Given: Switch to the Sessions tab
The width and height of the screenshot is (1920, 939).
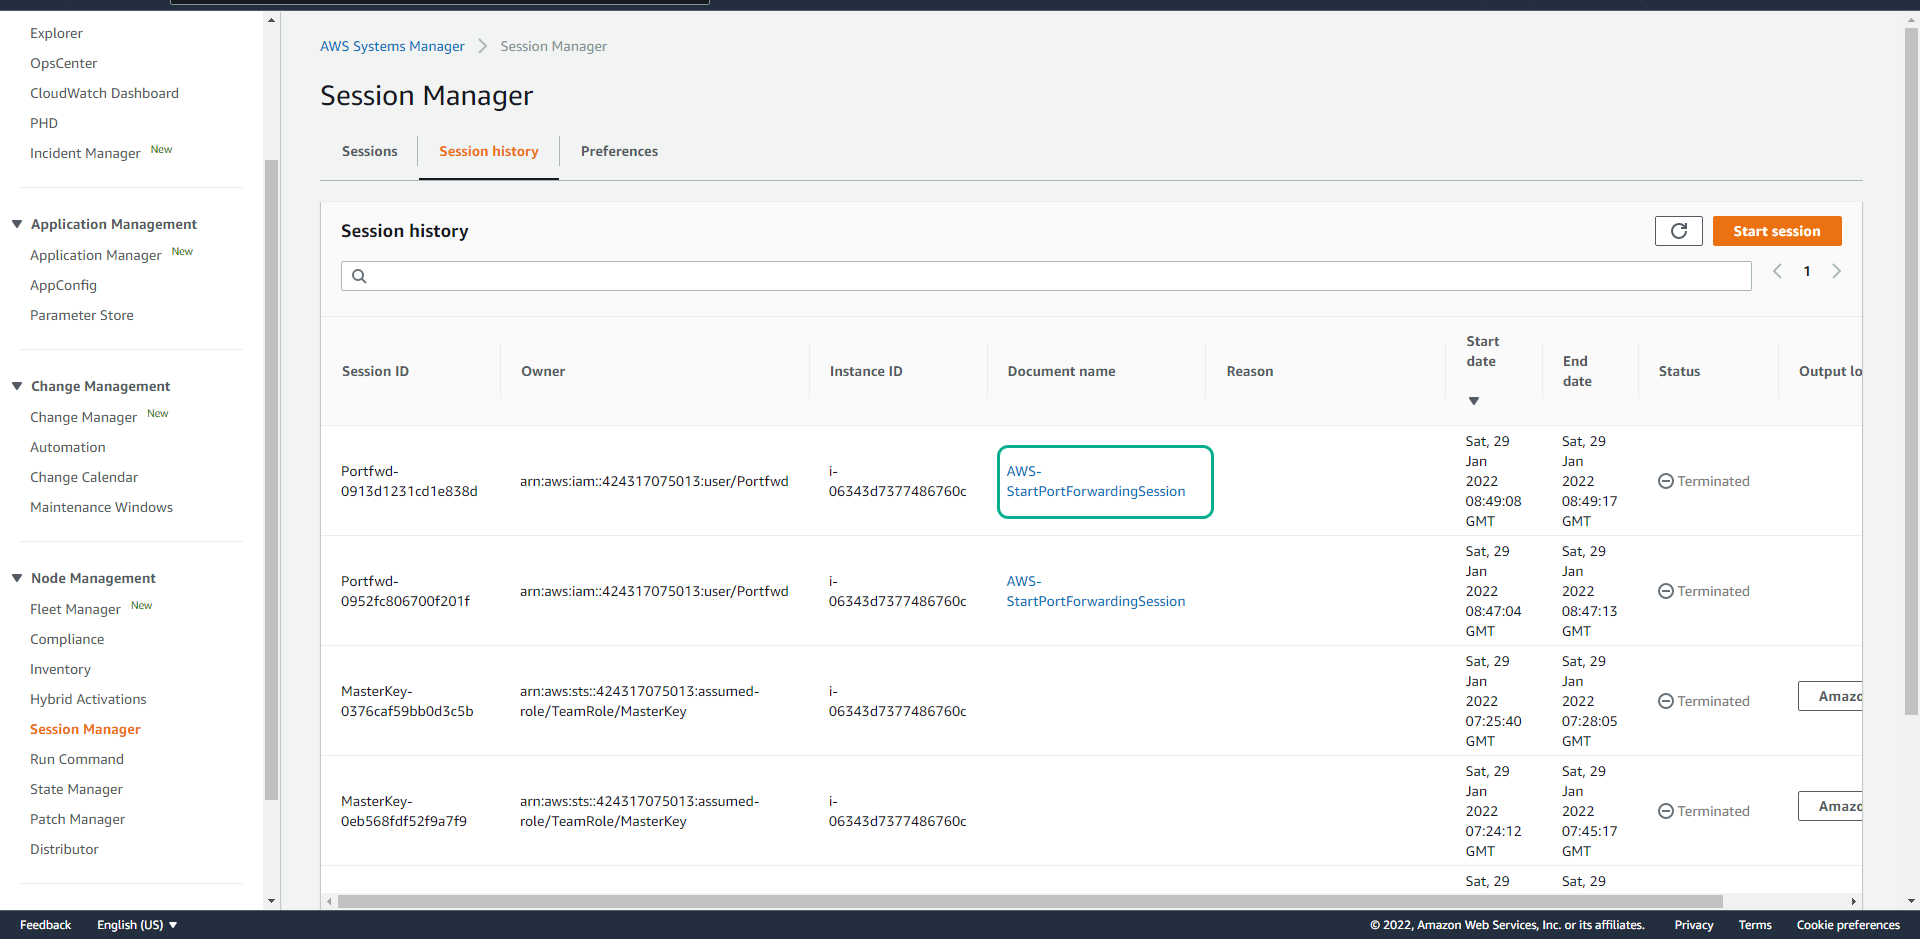Looking at the screenshot, I should pyautogui.click(x=369, y=151).
